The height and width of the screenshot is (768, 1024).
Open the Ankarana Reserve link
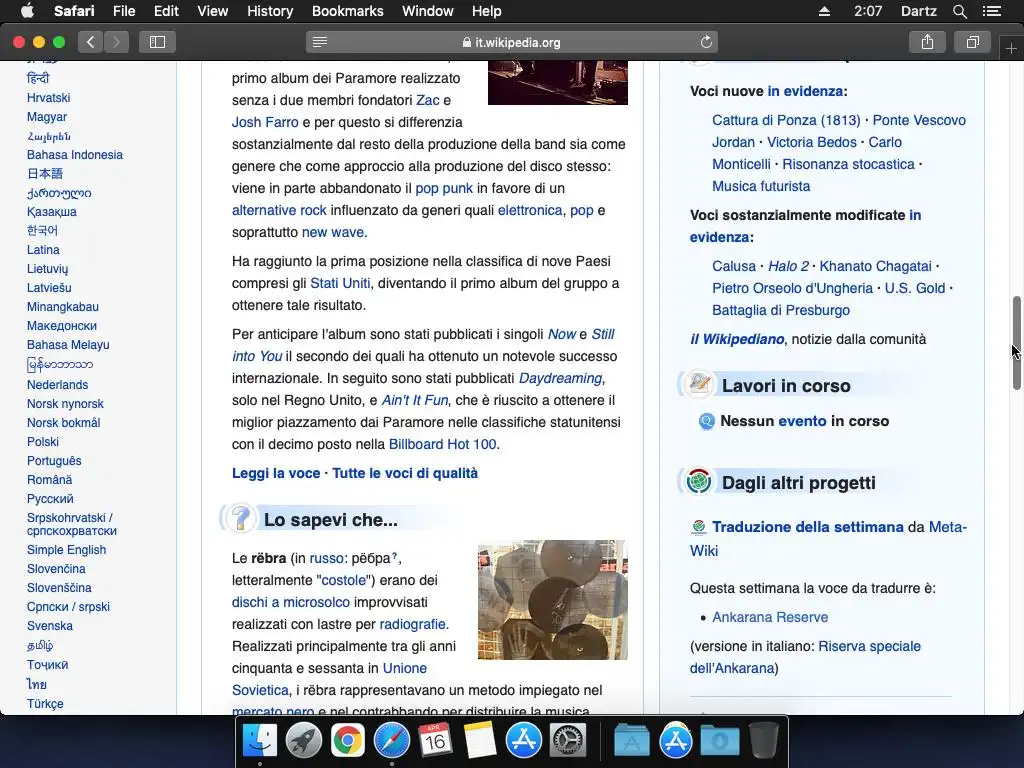(x=770, y=617)
